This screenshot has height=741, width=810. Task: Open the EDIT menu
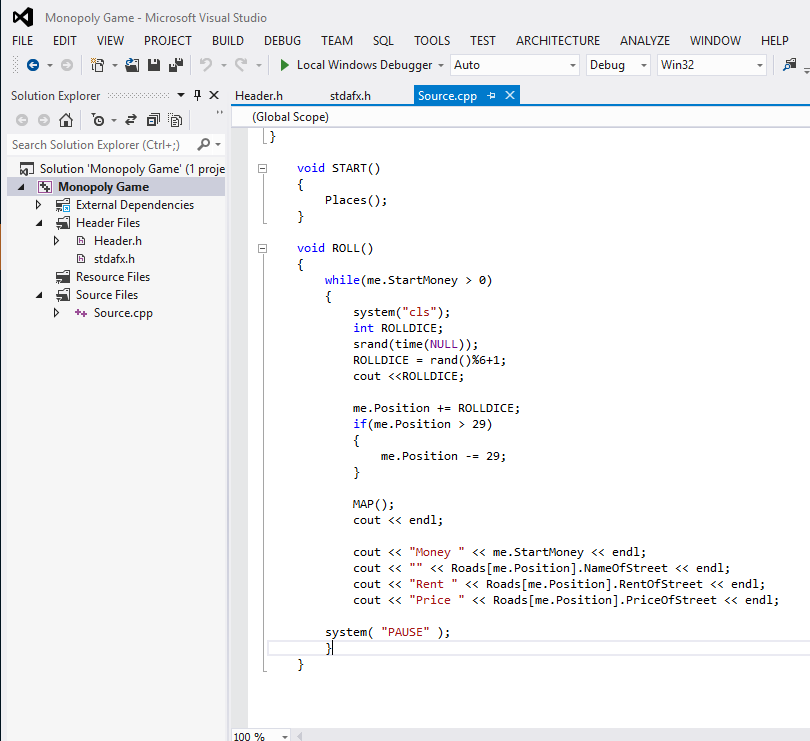[65, 41]
